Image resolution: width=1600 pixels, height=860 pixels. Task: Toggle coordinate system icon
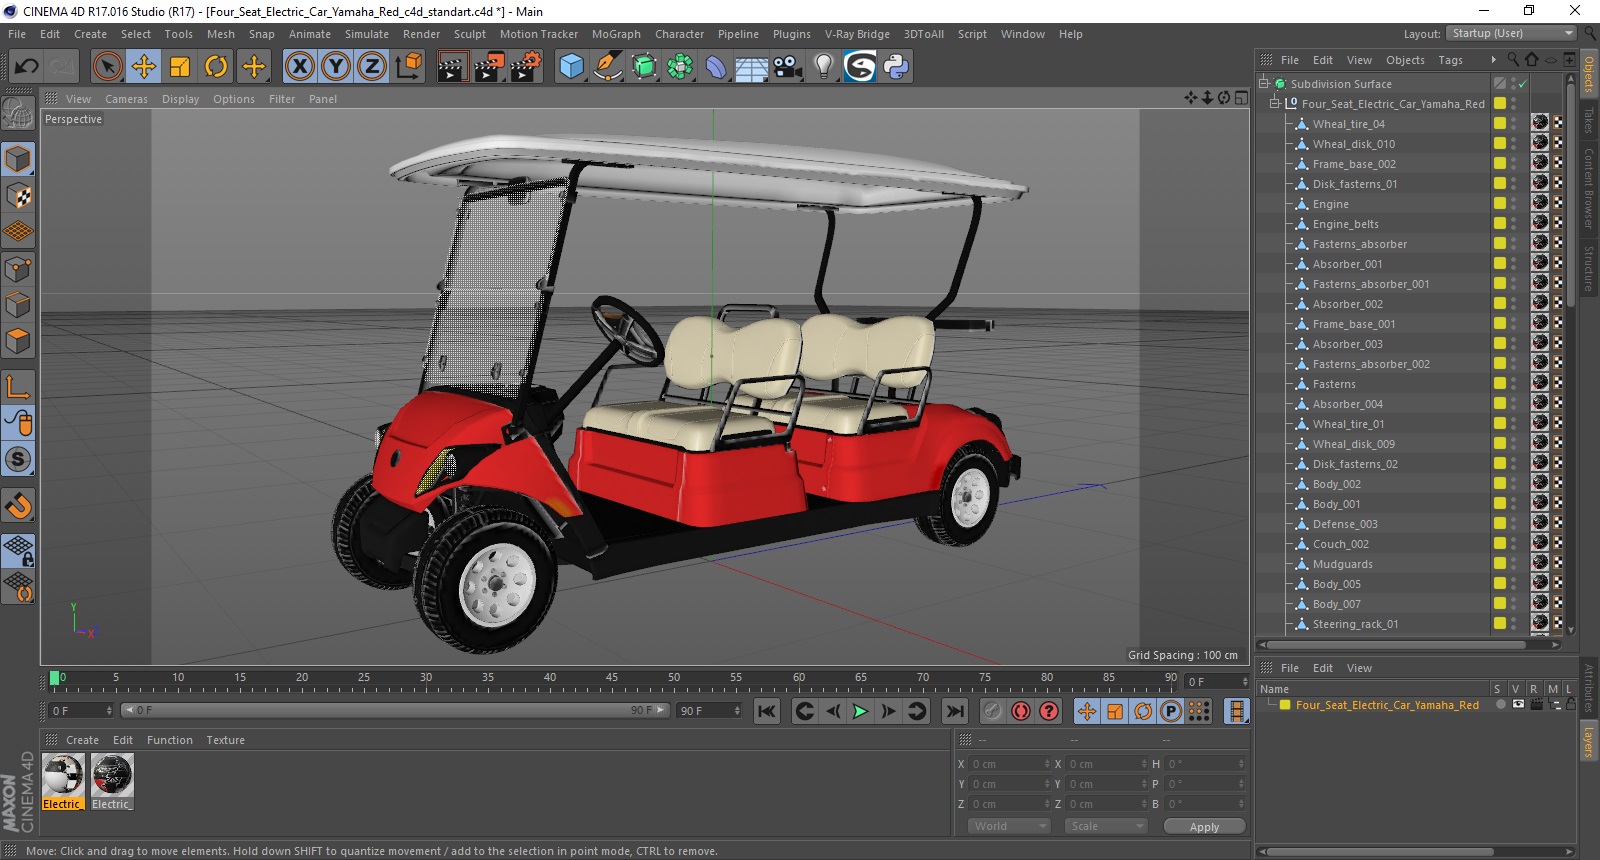[x=408, y=67]
